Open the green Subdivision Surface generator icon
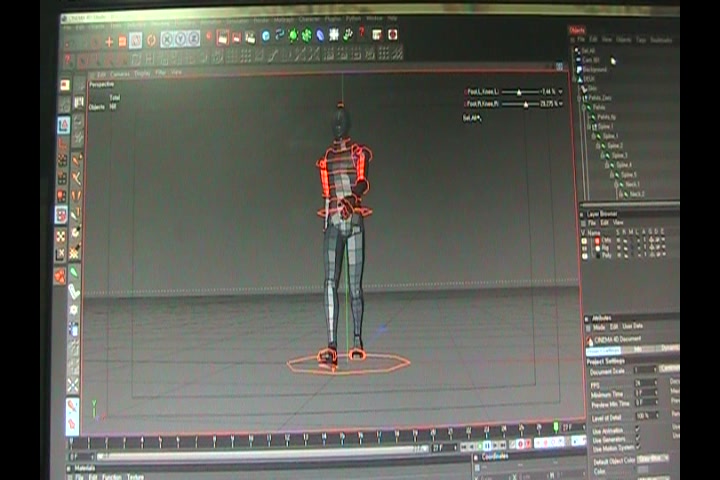The image size is (720, 480). 293,35
